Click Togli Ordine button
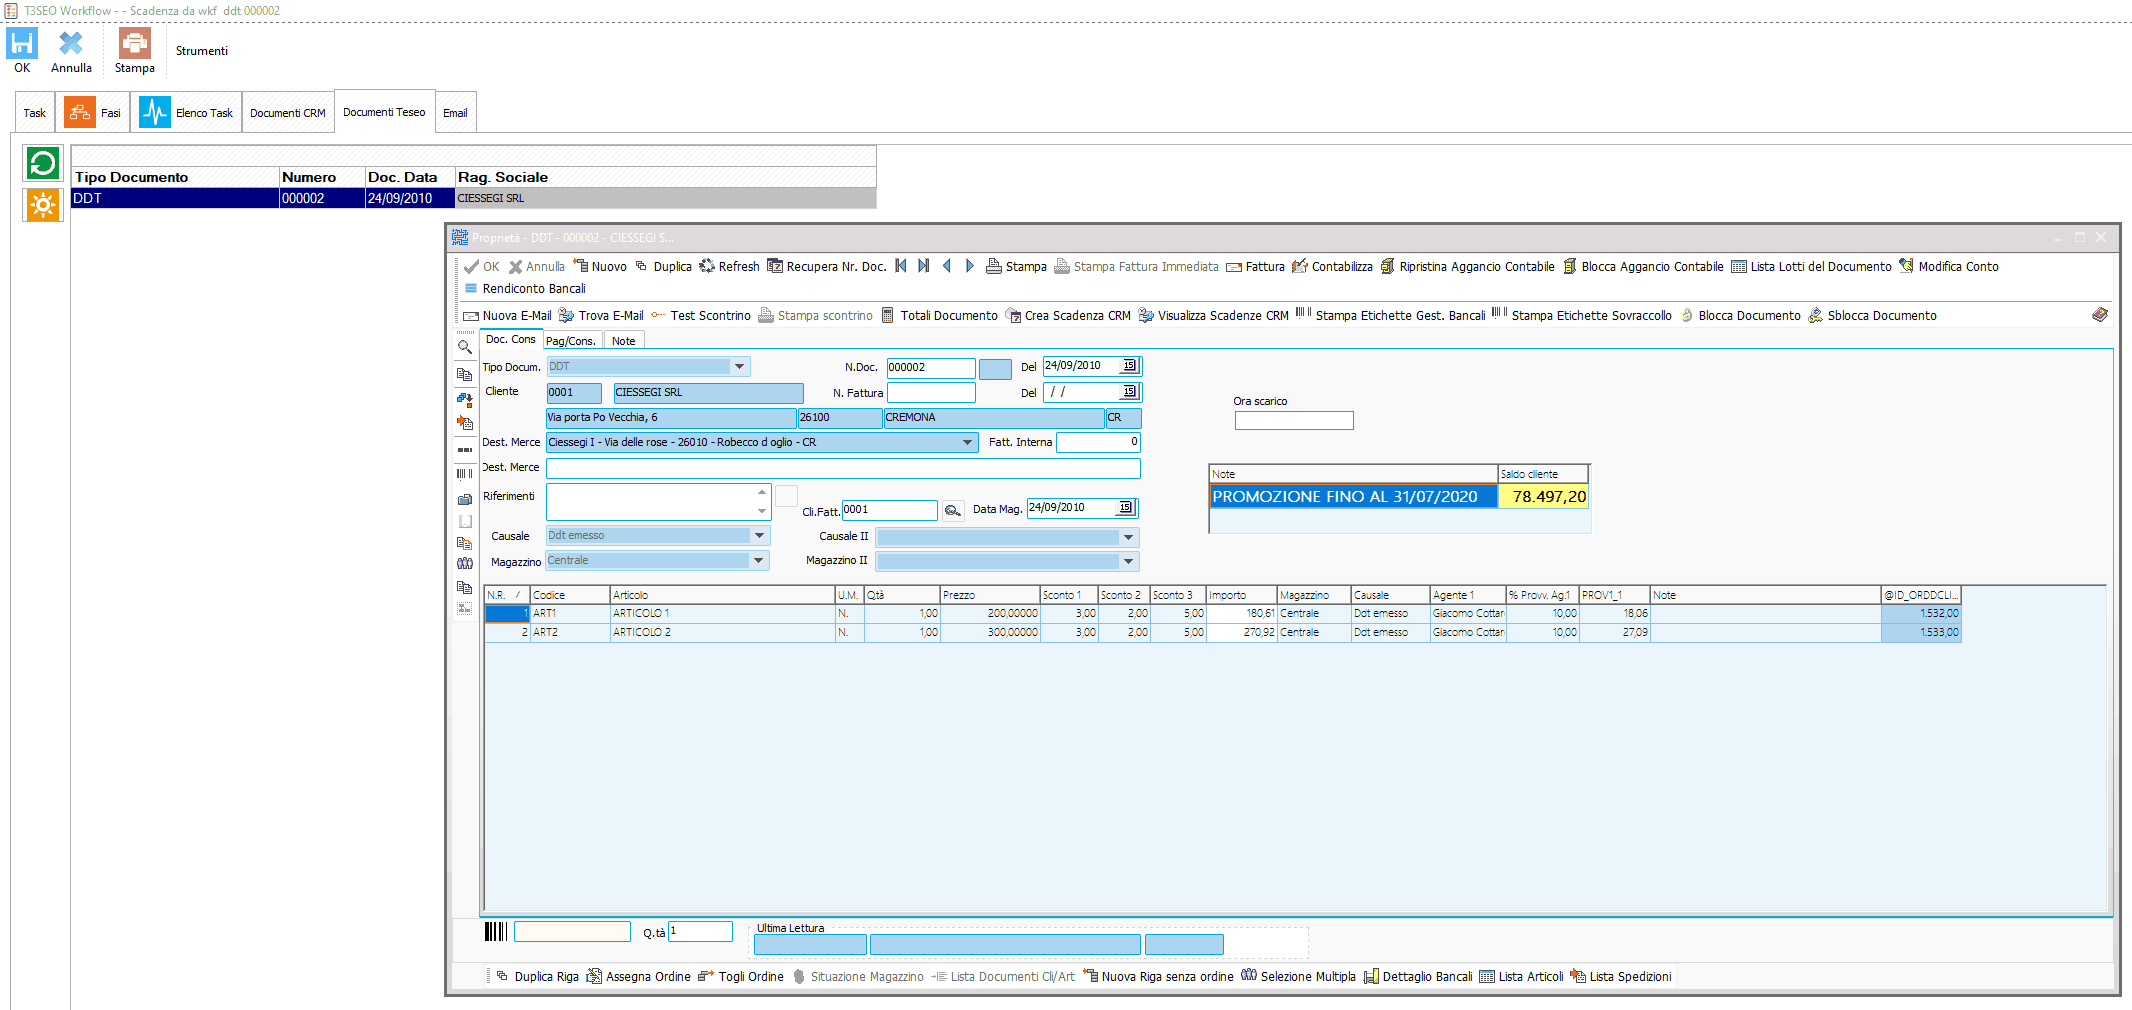Image resolution: width=2132 pixels, height=1010 pixels. [x=741, y=977]
